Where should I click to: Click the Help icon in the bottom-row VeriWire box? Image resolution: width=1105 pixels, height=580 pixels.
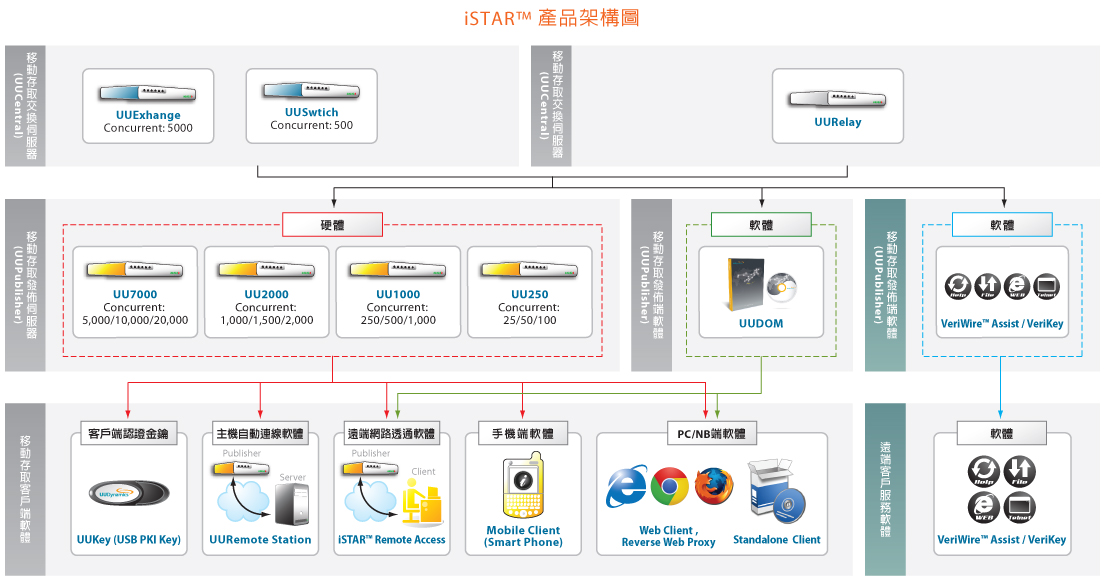984,471
